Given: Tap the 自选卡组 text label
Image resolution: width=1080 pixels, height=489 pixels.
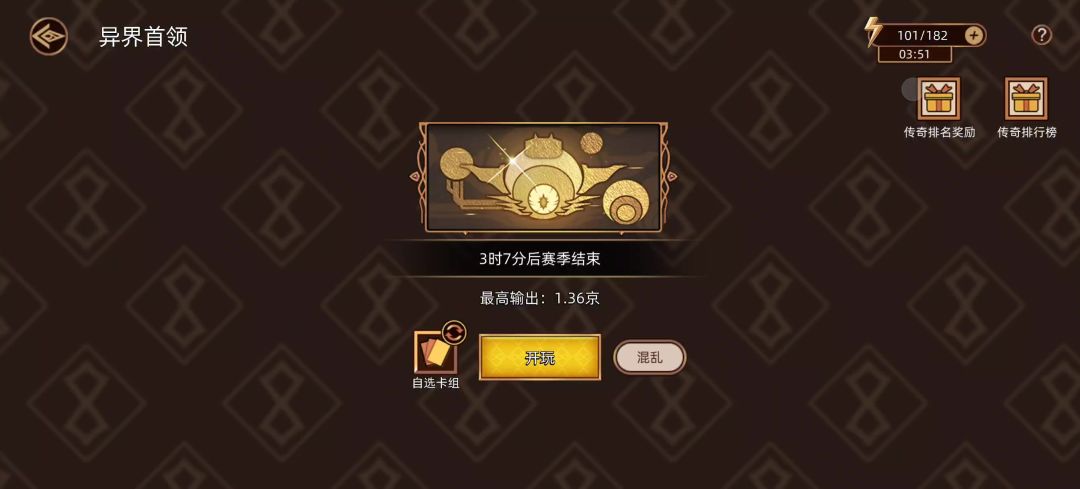Looking at the screenshot, I should click(435, 383).
